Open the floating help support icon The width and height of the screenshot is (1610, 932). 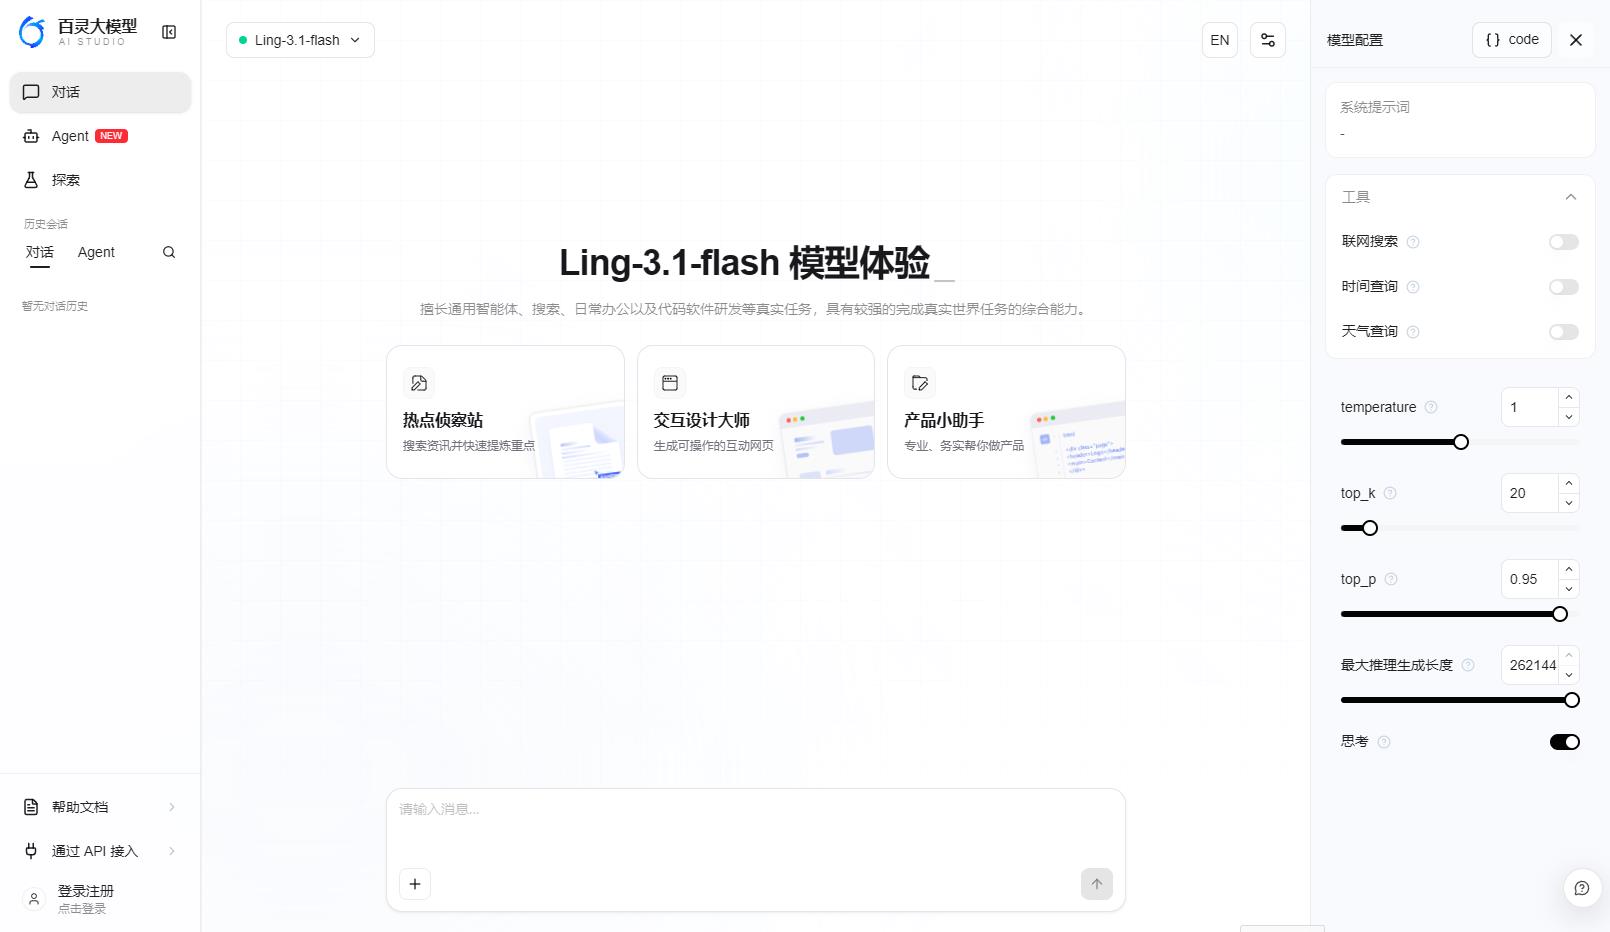tap(1582, 888)
